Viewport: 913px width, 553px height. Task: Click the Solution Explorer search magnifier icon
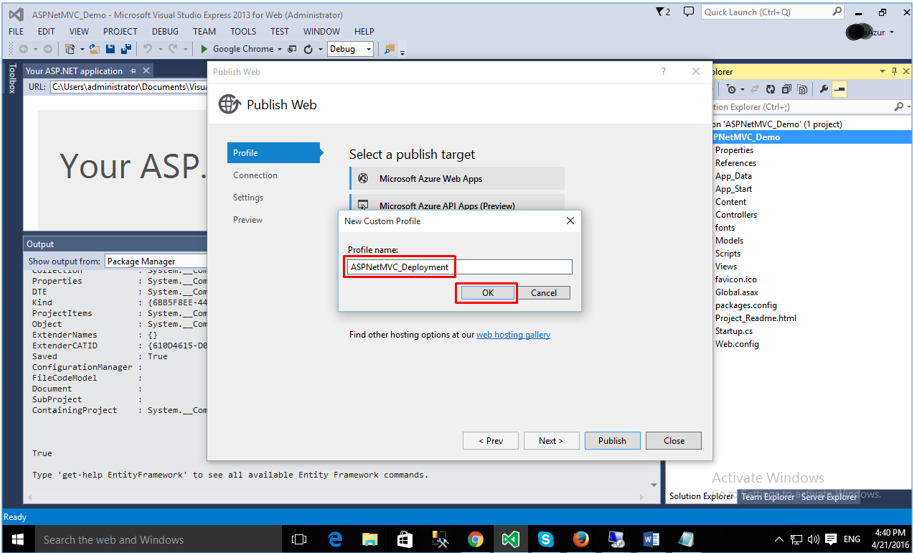coord(898,107)
